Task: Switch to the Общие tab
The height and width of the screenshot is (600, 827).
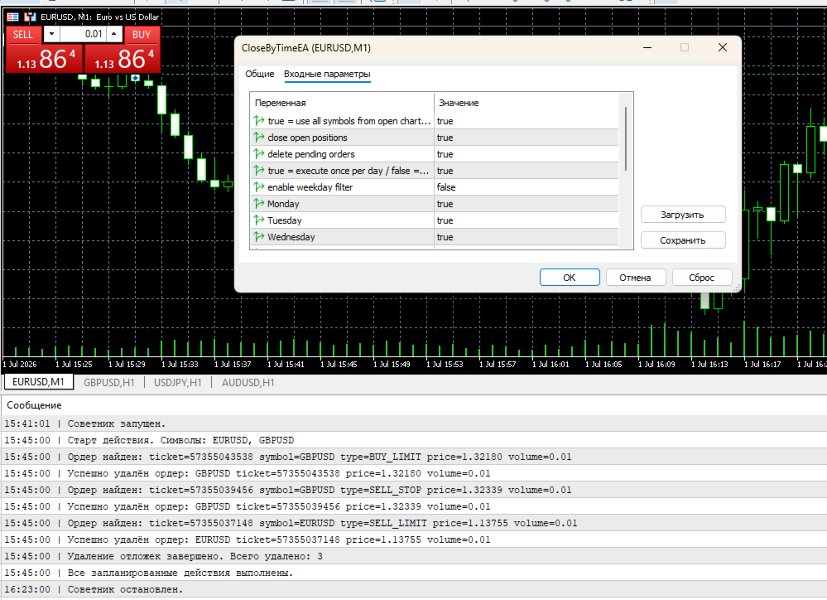Action: [x=259, y=74]
